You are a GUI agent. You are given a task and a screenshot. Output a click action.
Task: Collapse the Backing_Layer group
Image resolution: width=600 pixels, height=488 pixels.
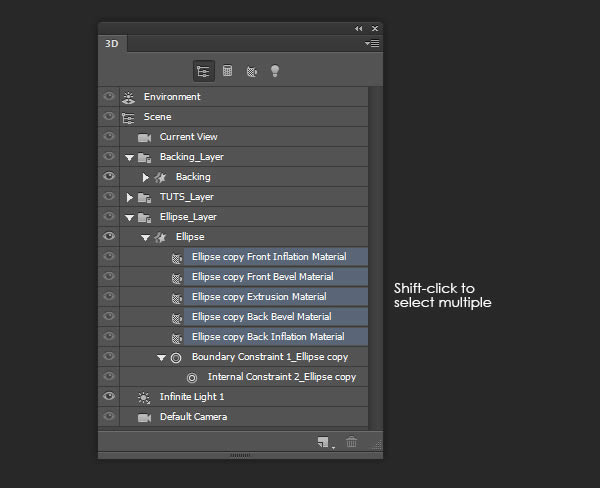[129, 158]
